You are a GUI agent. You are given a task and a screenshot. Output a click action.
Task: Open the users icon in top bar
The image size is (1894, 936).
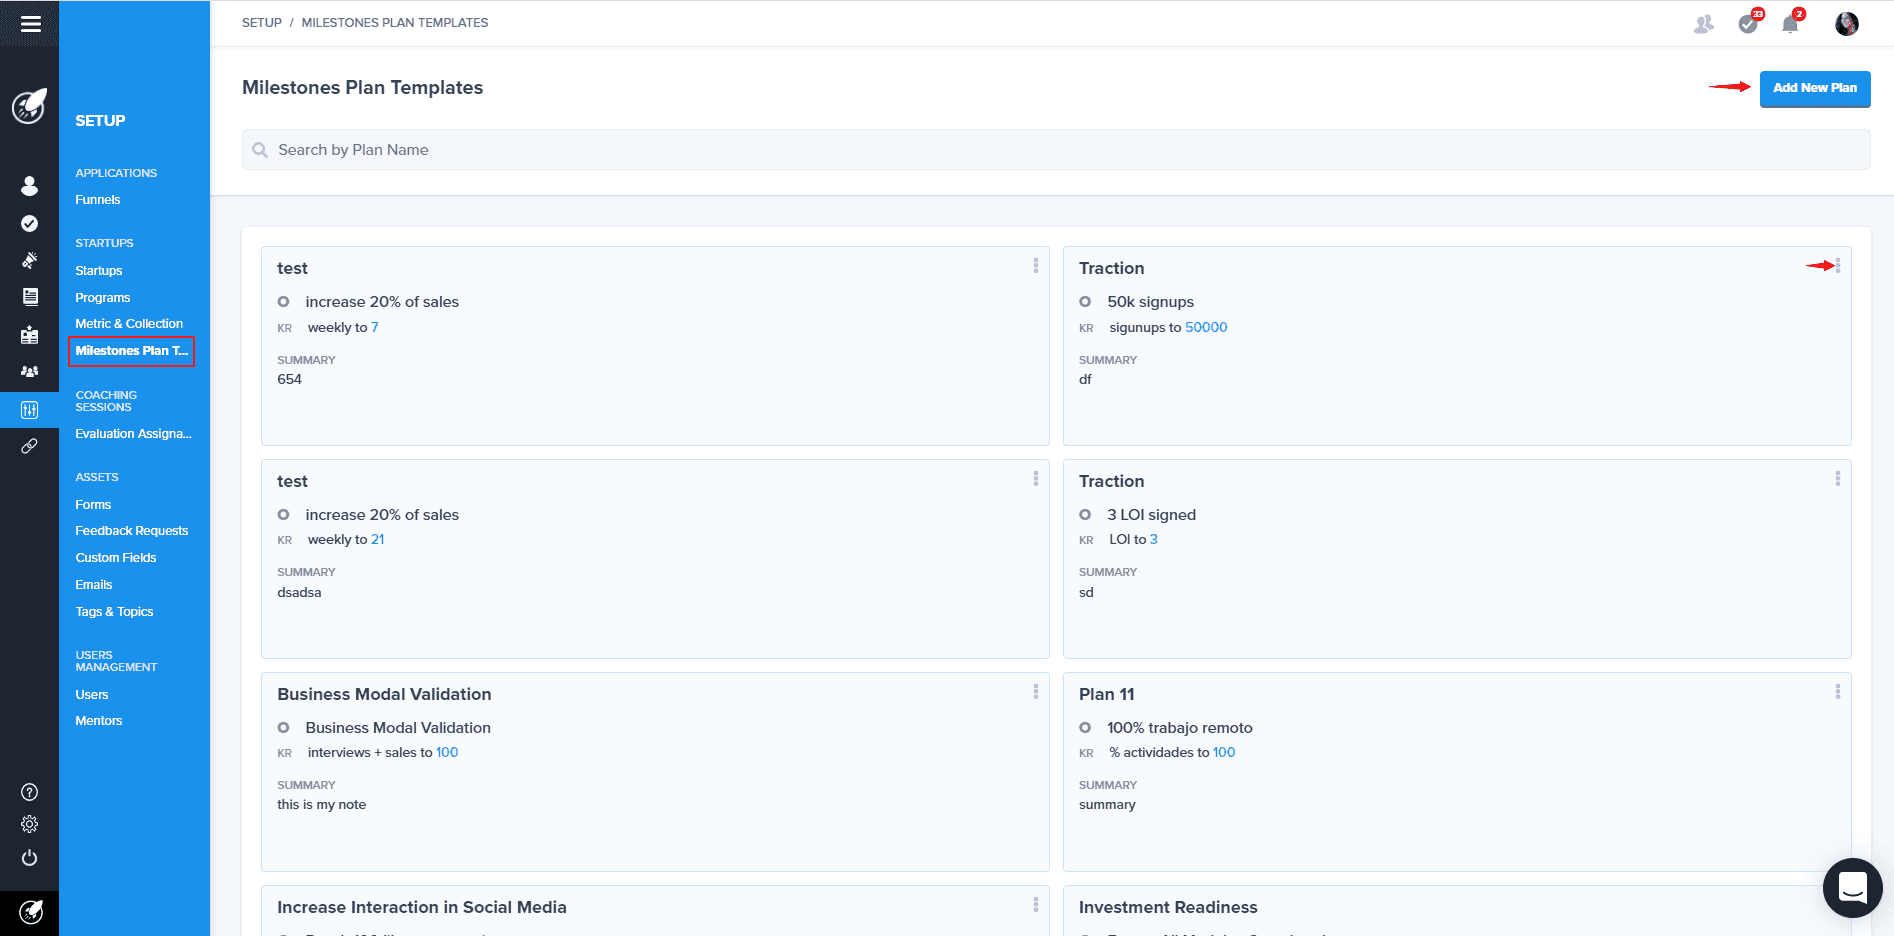(1704, 24)
